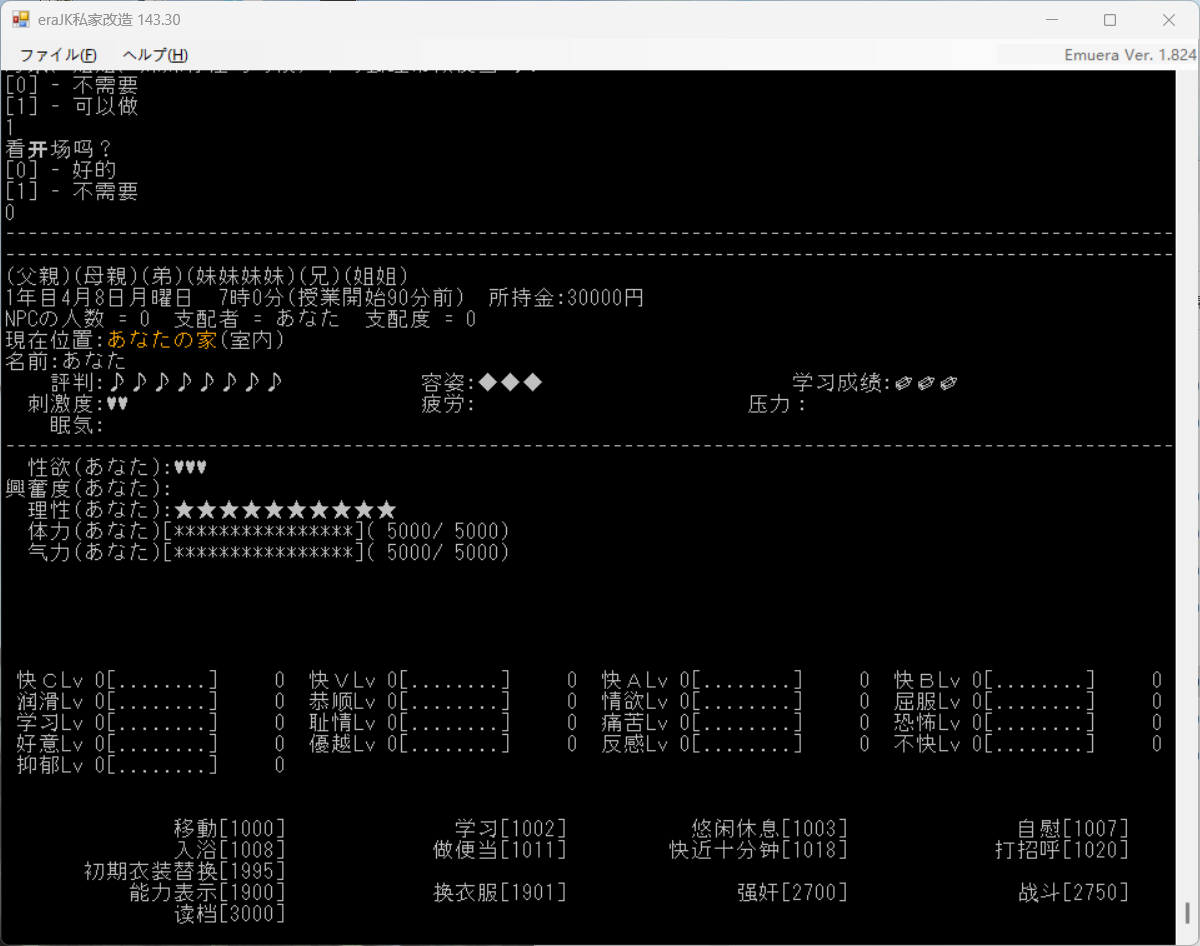Click the eraJK app icon in title bar
Image resolution: width=1200 pixels, height=946 pixels.
(x=21, y=20)
